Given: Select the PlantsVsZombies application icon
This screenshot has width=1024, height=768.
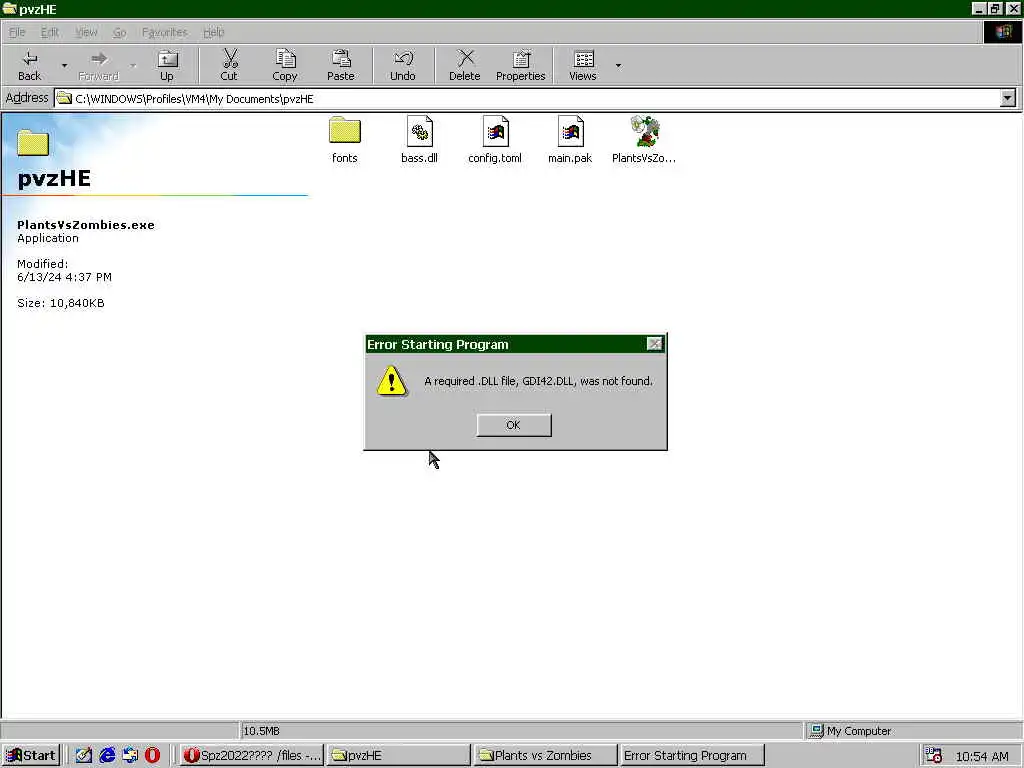Looking at the screenshot, I should [645, 131].
